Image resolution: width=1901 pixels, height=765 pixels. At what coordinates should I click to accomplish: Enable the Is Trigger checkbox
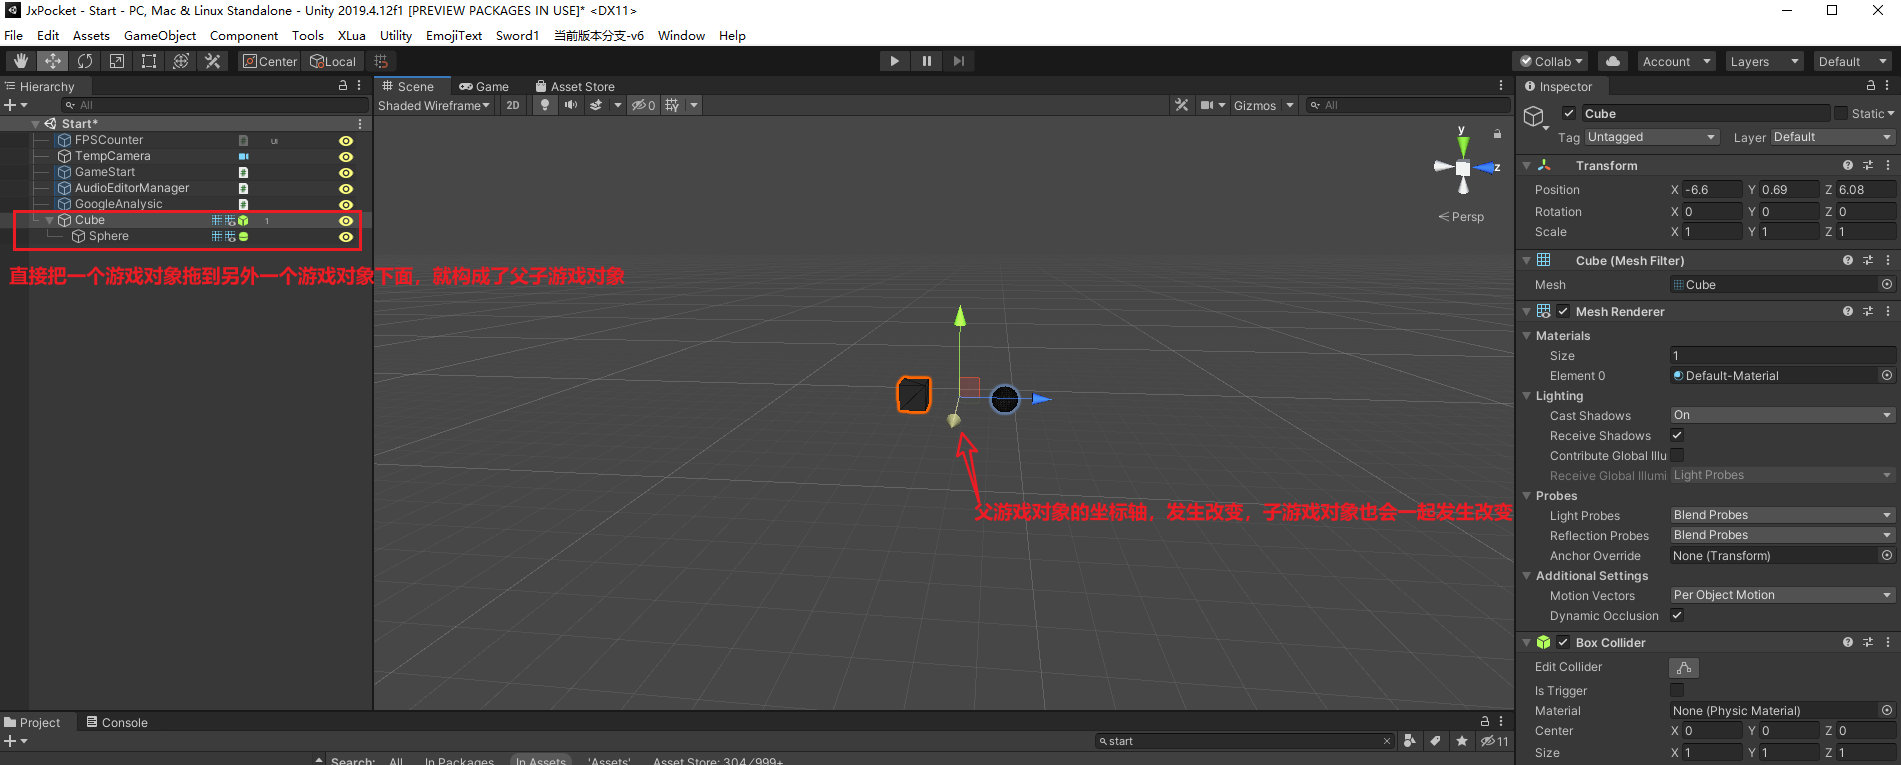(x=1677, y=690)
